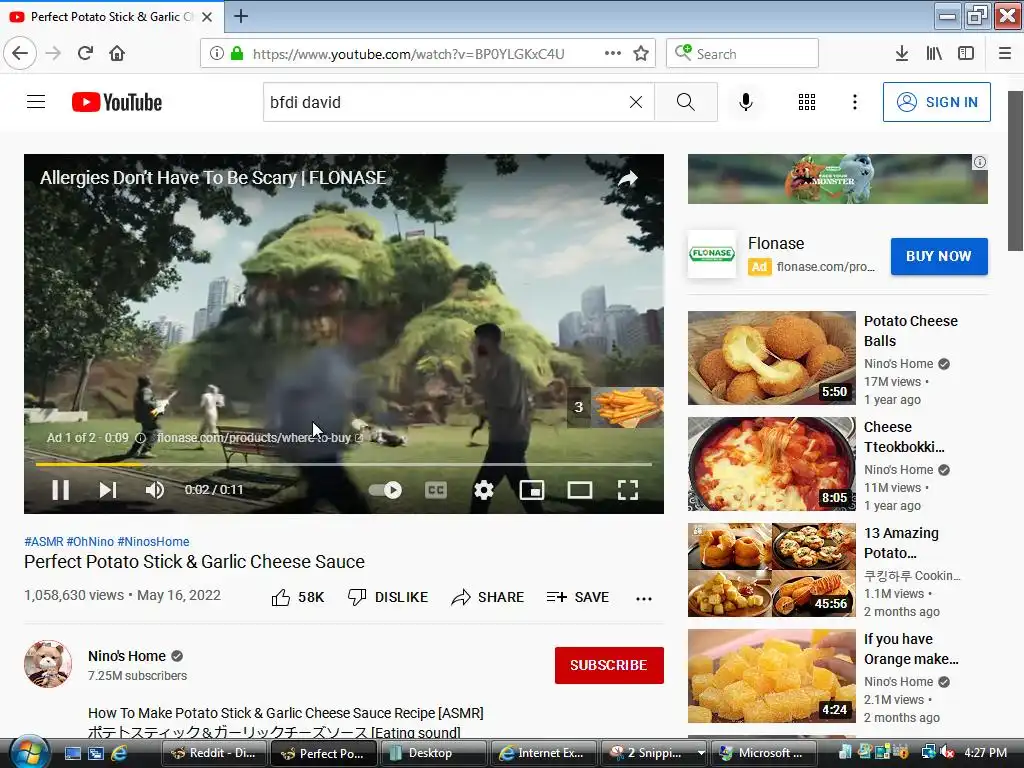
Task: Toggle sidebars icon in browser toolbar
Action: [966, 54]
